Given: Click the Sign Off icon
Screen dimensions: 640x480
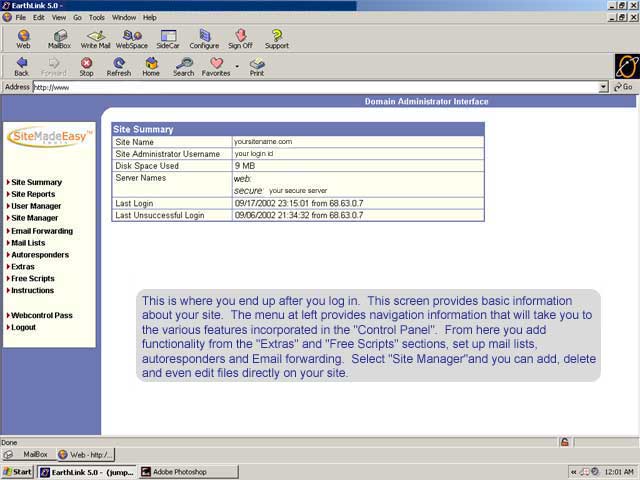Looking at the screenshot, I should tap(240, 38).
